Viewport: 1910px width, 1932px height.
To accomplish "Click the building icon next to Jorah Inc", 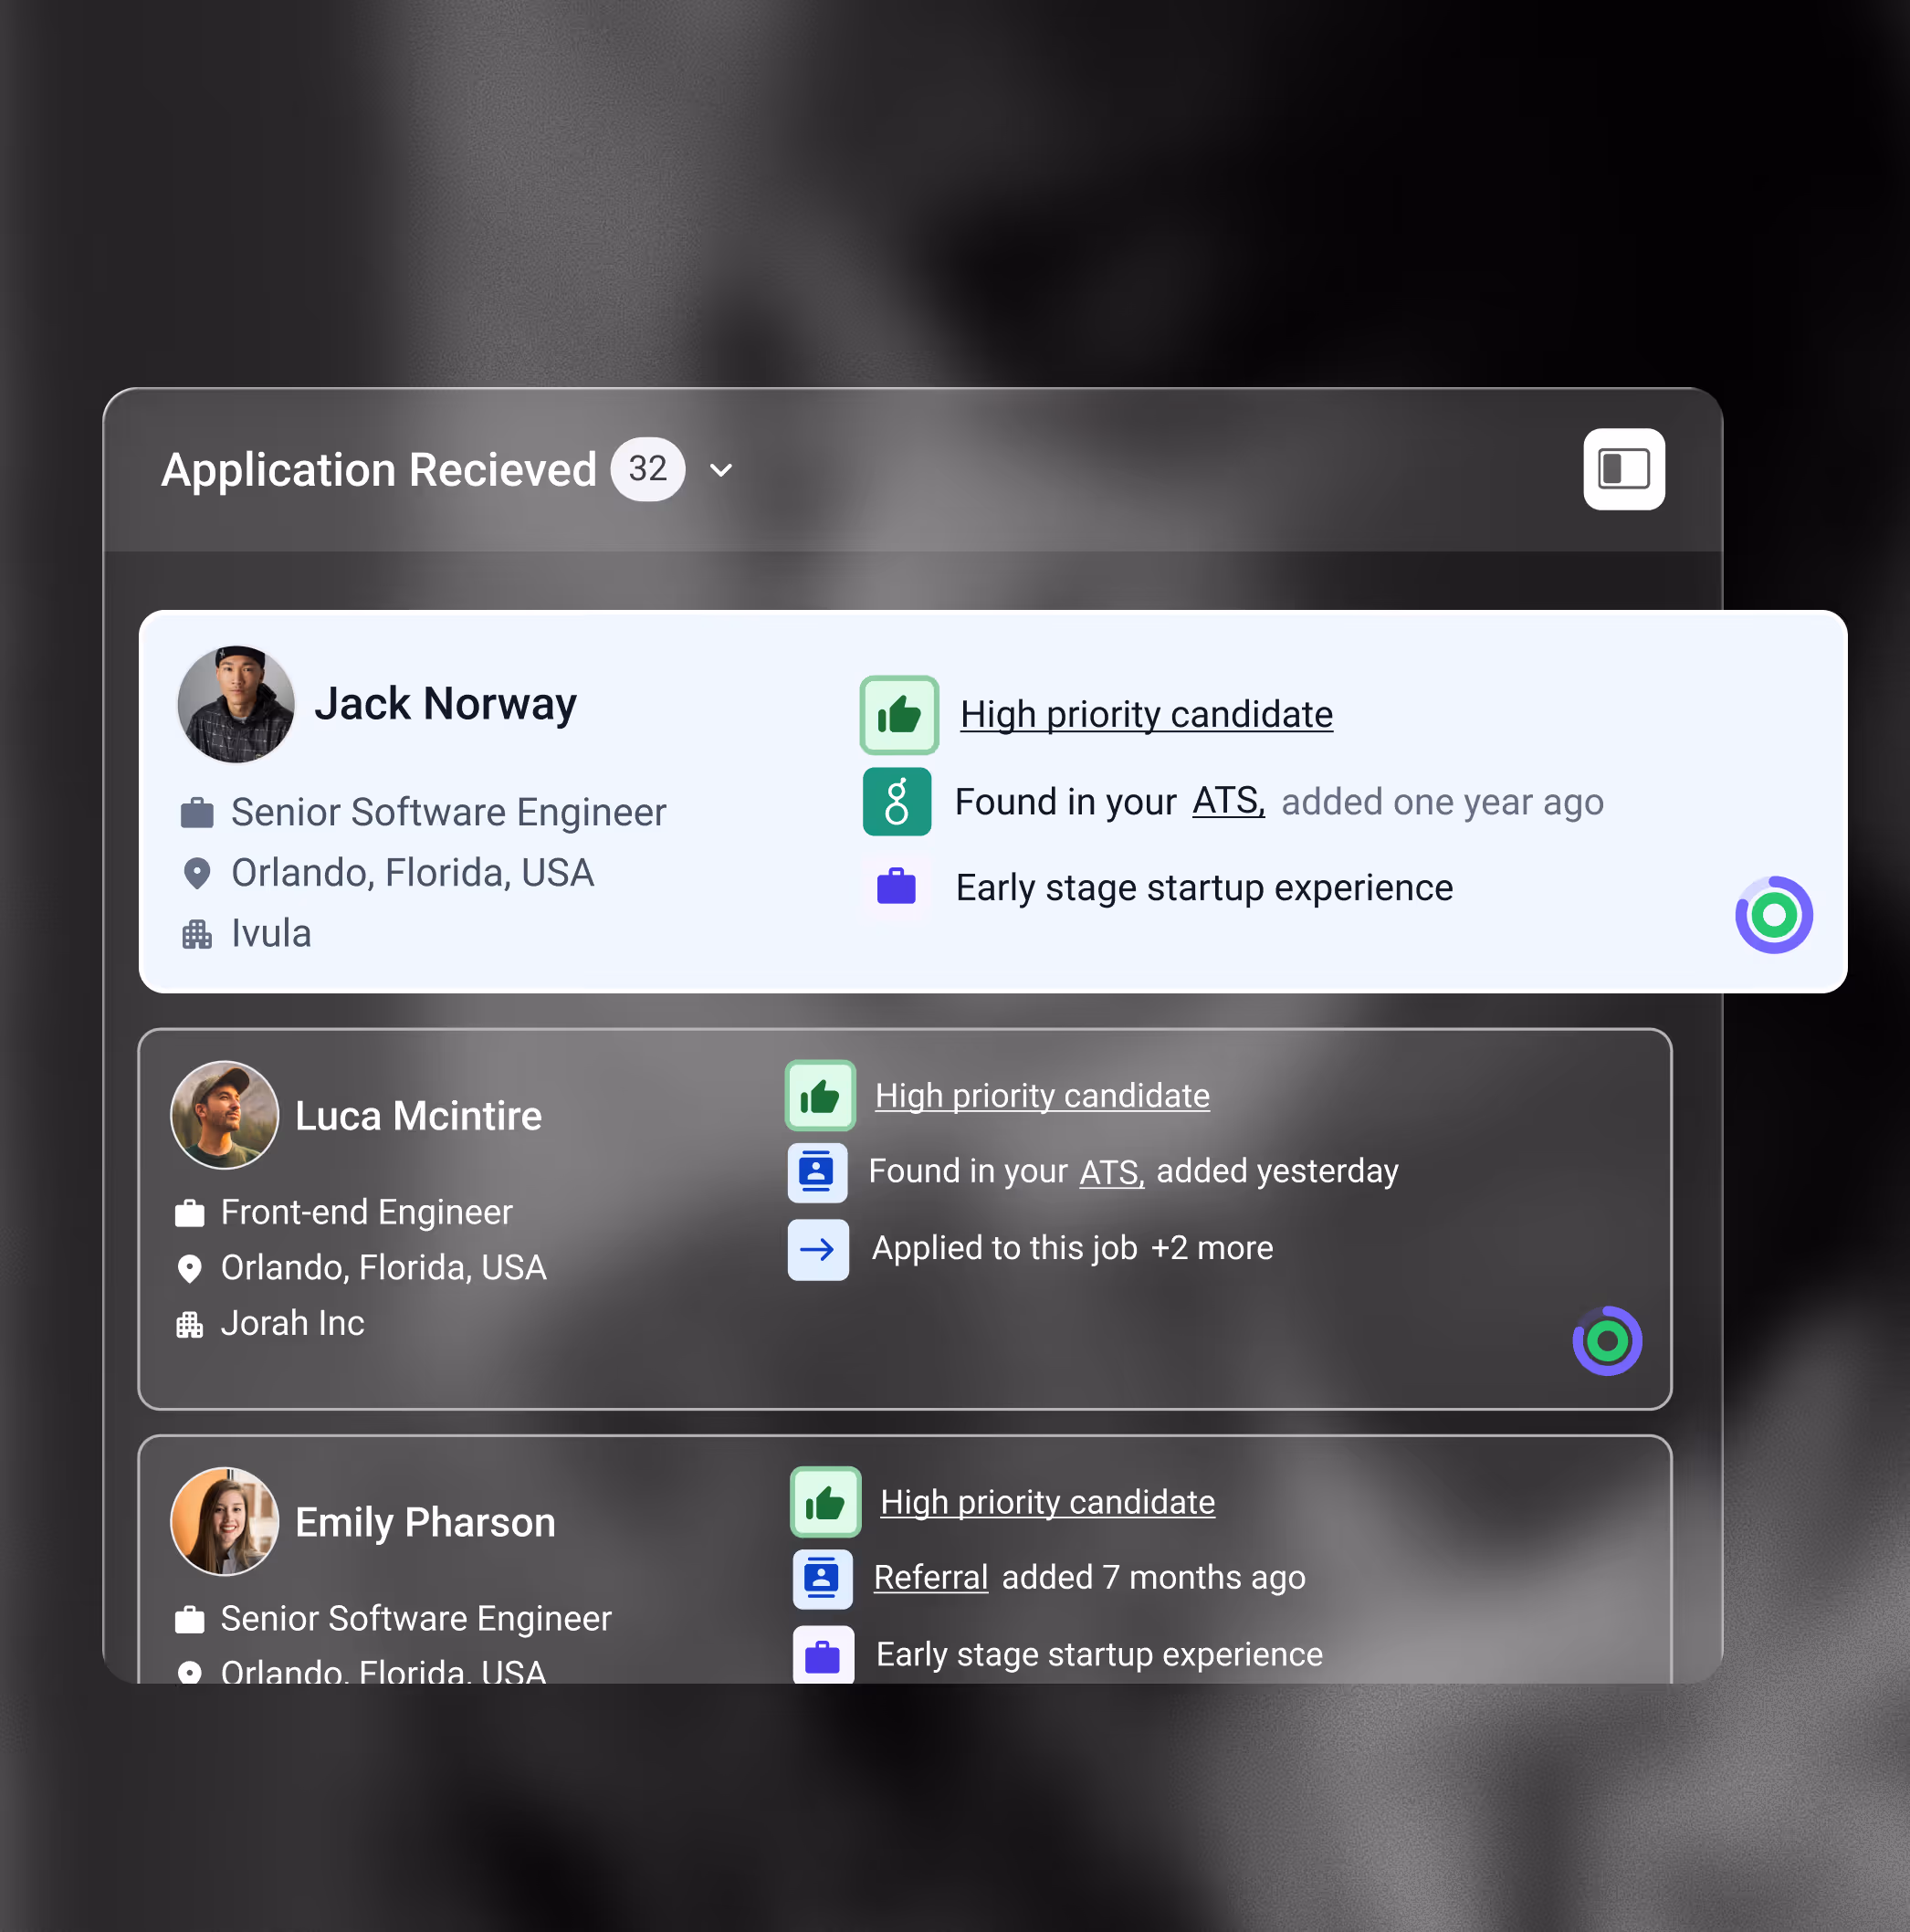I will coord(189,1325).
